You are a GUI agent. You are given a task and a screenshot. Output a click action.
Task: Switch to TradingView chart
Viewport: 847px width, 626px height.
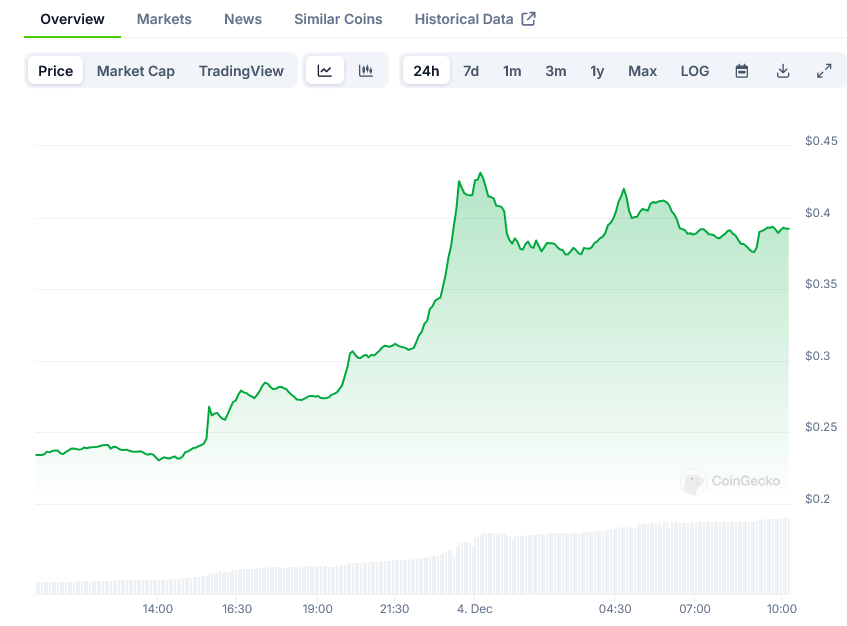coord(241,71)
